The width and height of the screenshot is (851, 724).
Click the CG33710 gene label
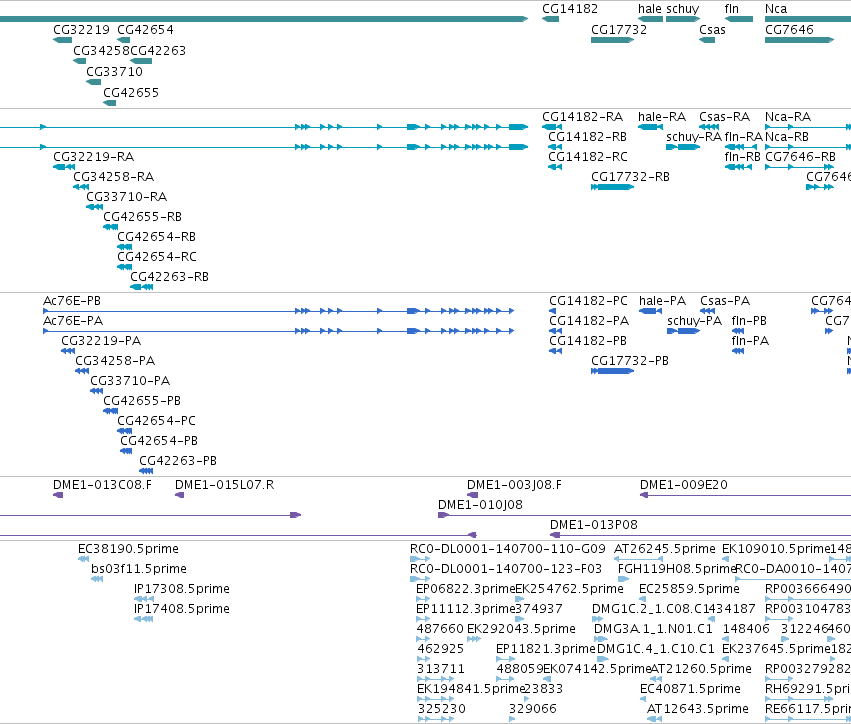tap(115, 72)
